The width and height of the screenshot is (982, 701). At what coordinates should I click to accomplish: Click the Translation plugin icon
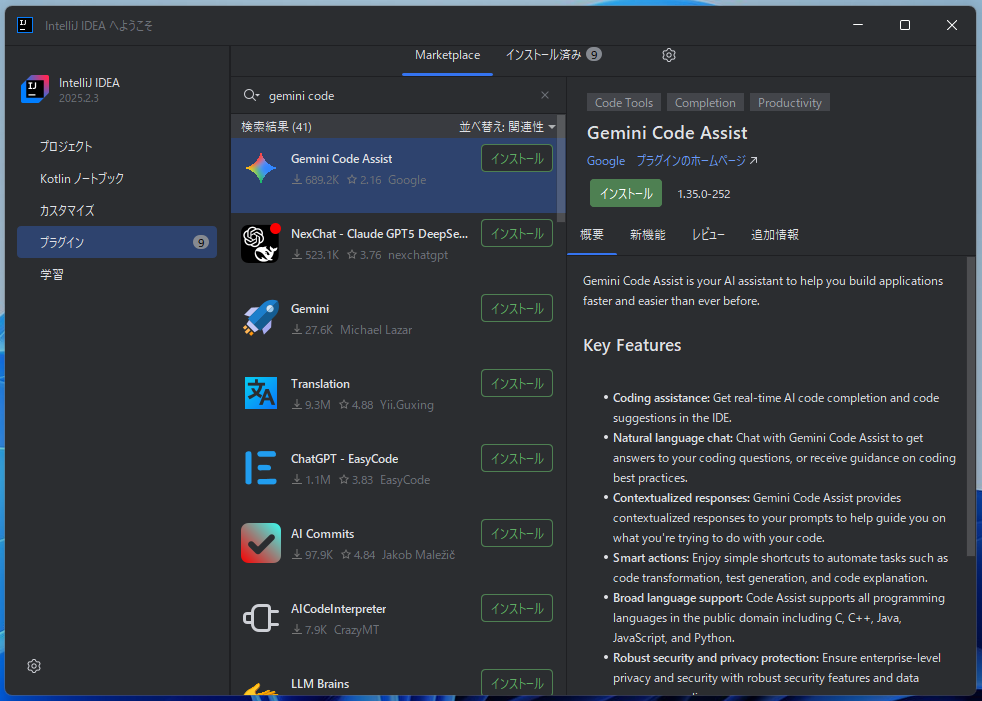[x=261, y=393]
